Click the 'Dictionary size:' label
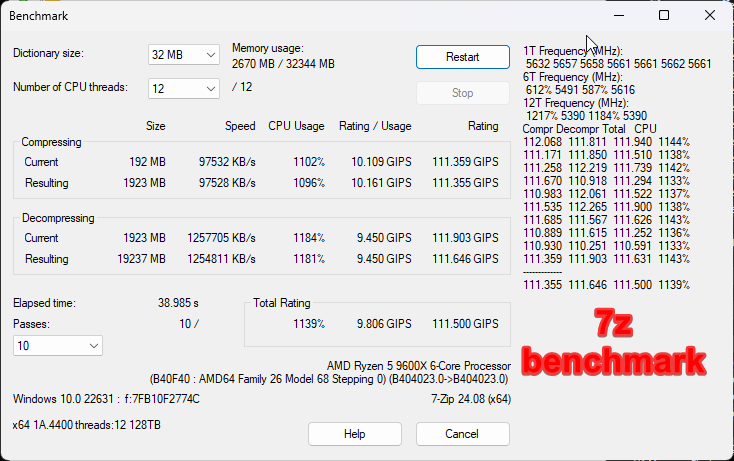The image size is (734, 461). pyautogui.click(x=48, y=53)
